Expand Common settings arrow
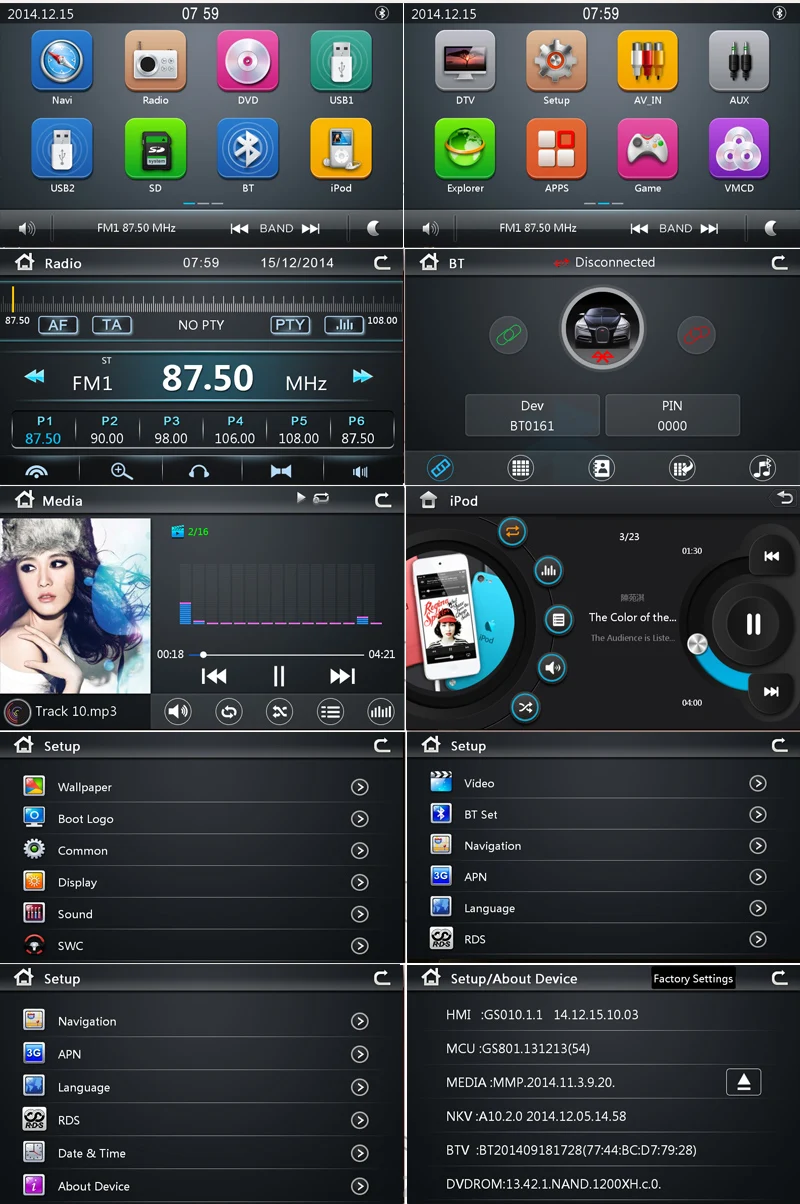Image resolution: width=800 pixels, height=1204 pixels. coord(360,851)
